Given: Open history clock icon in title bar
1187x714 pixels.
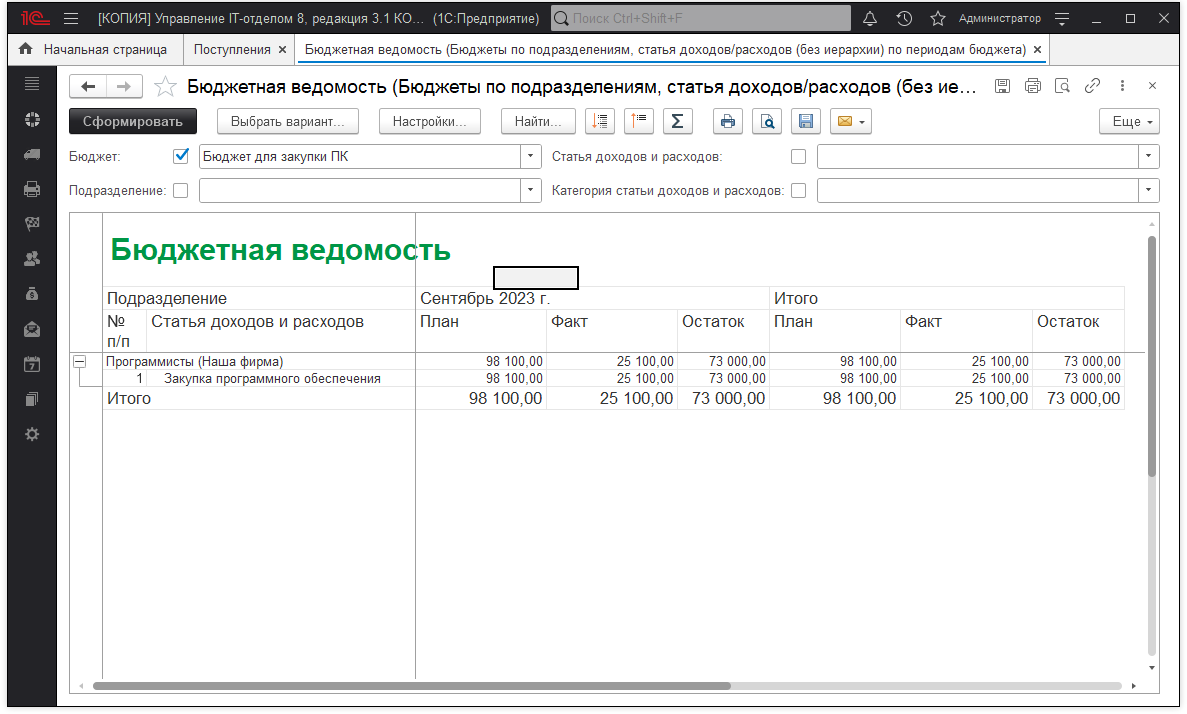Looking at the screenshot, I should pyautogui.click(x=904, y=19).
